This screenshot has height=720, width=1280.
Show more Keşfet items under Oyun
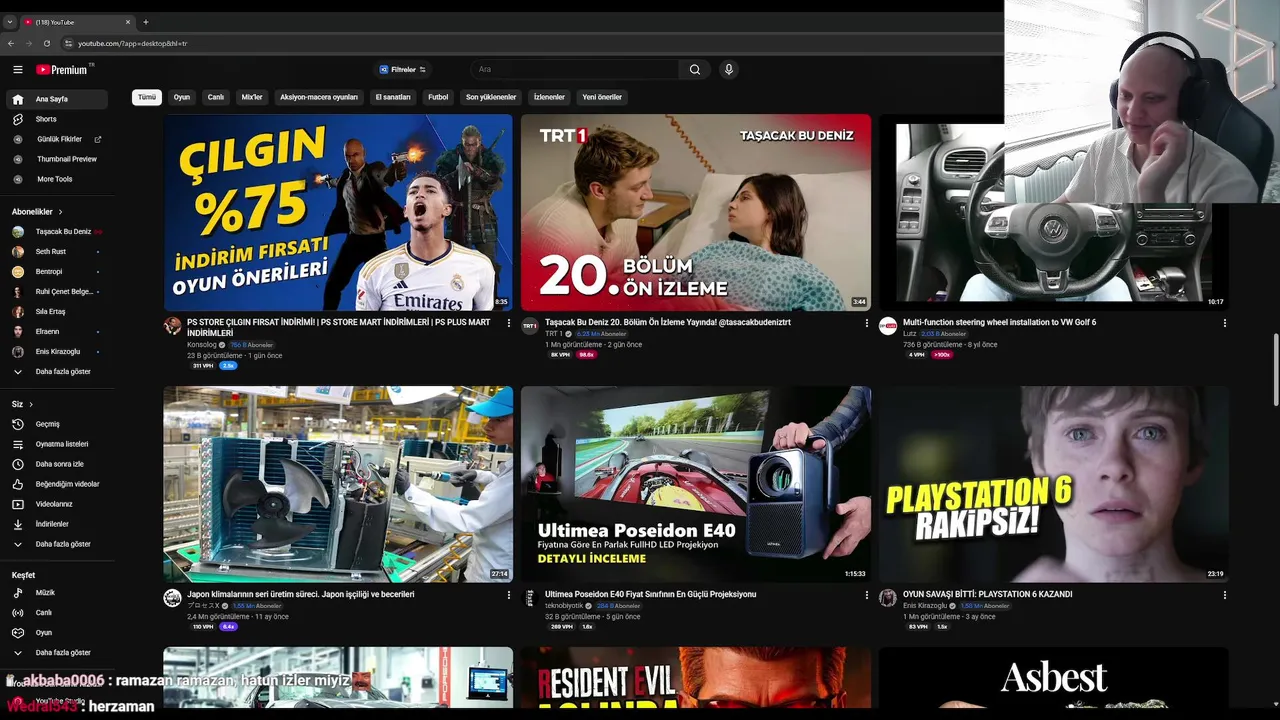point(58,653)
